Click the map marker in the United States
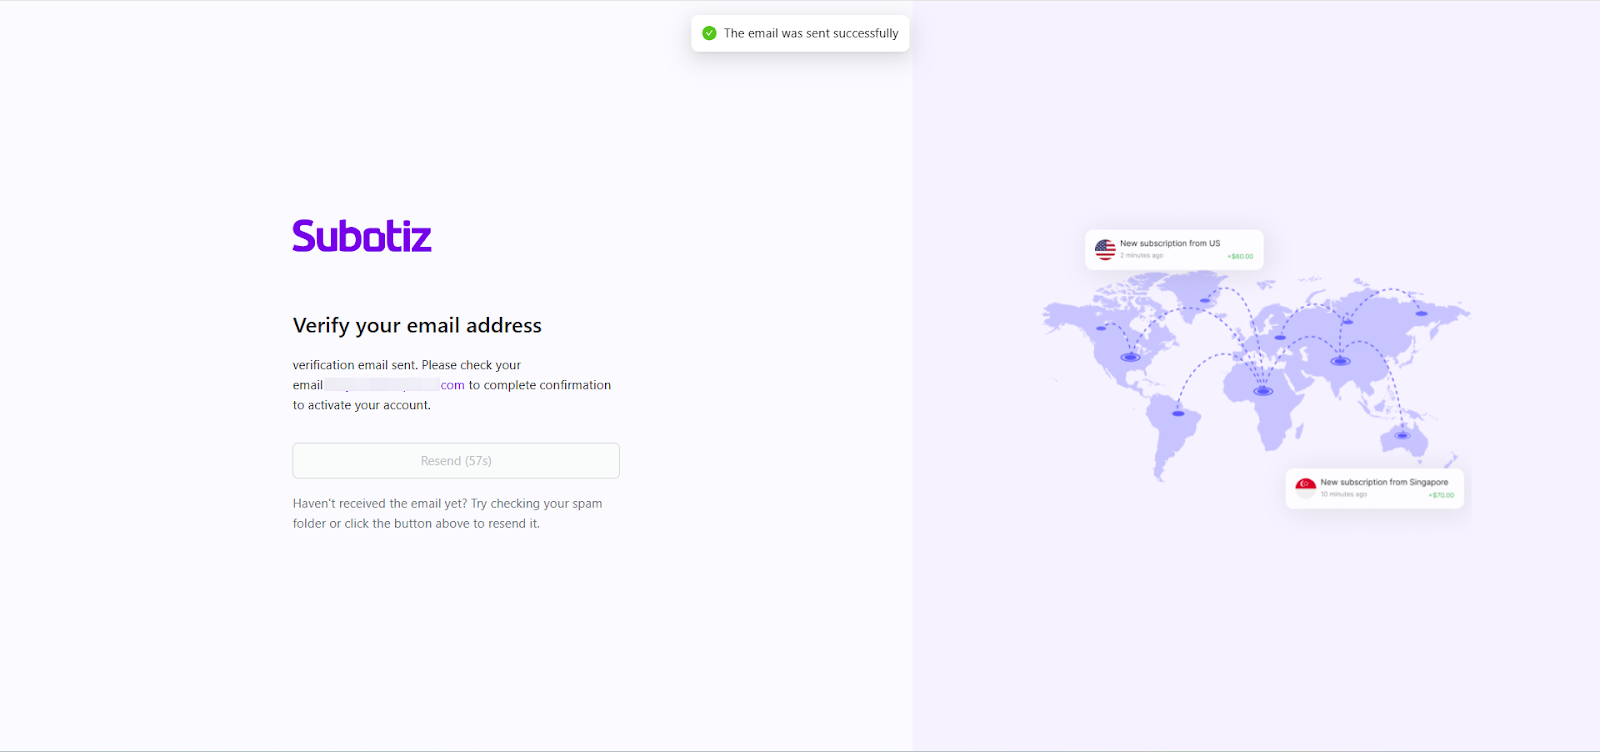1600x752 pixels. [1130, 357]
